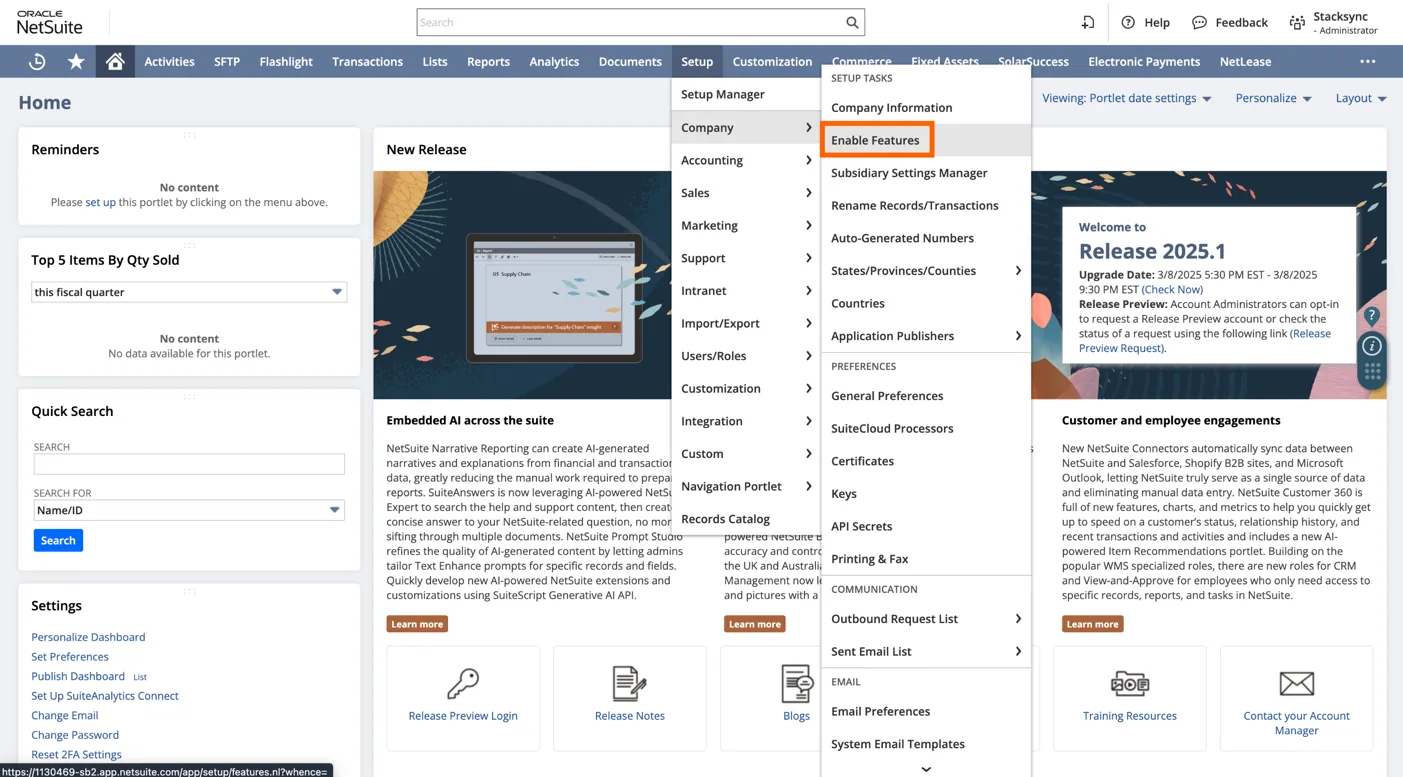Click the blue Search button

pyautogui.click(x=58, y=540)
